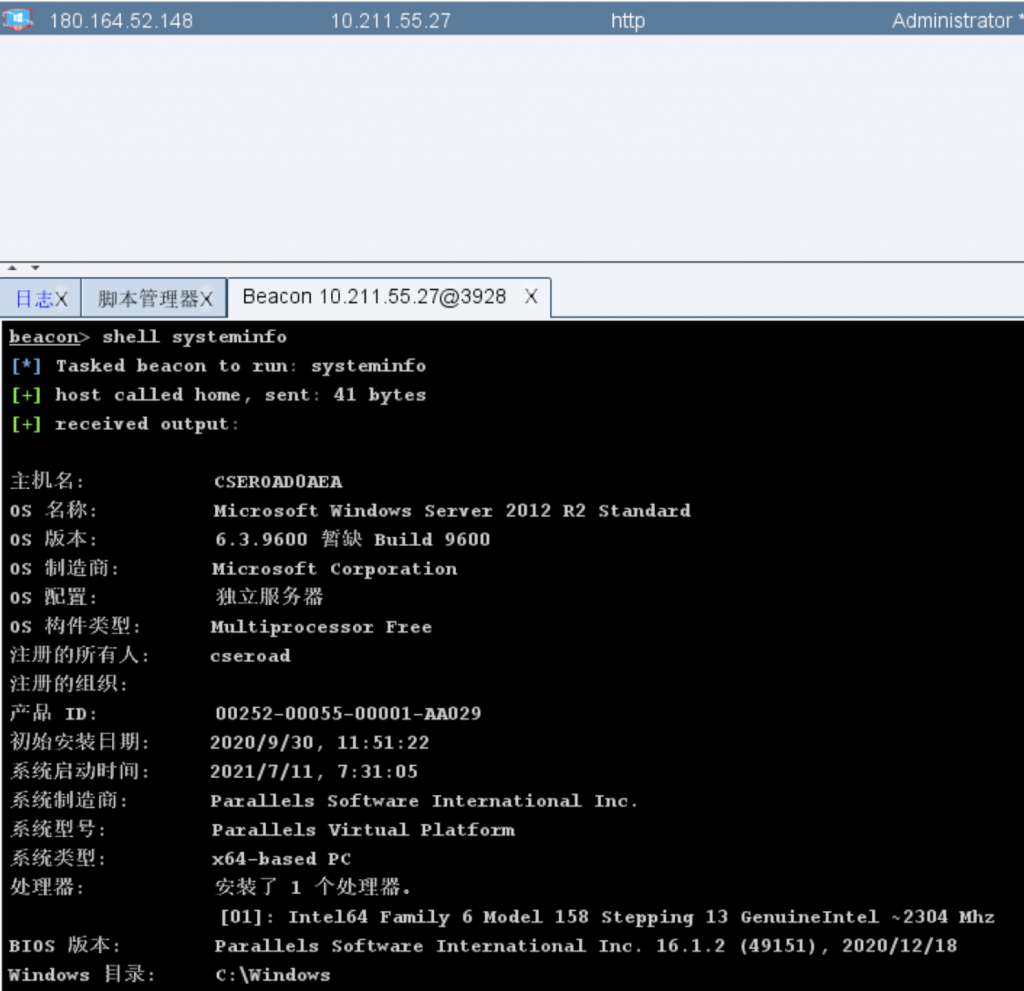The width and height of the screenshot is (1024, 991).
Task: Click 'Microsoft Windows Server 2012 R2 Standard' text
Action: [x=452, y=511]
